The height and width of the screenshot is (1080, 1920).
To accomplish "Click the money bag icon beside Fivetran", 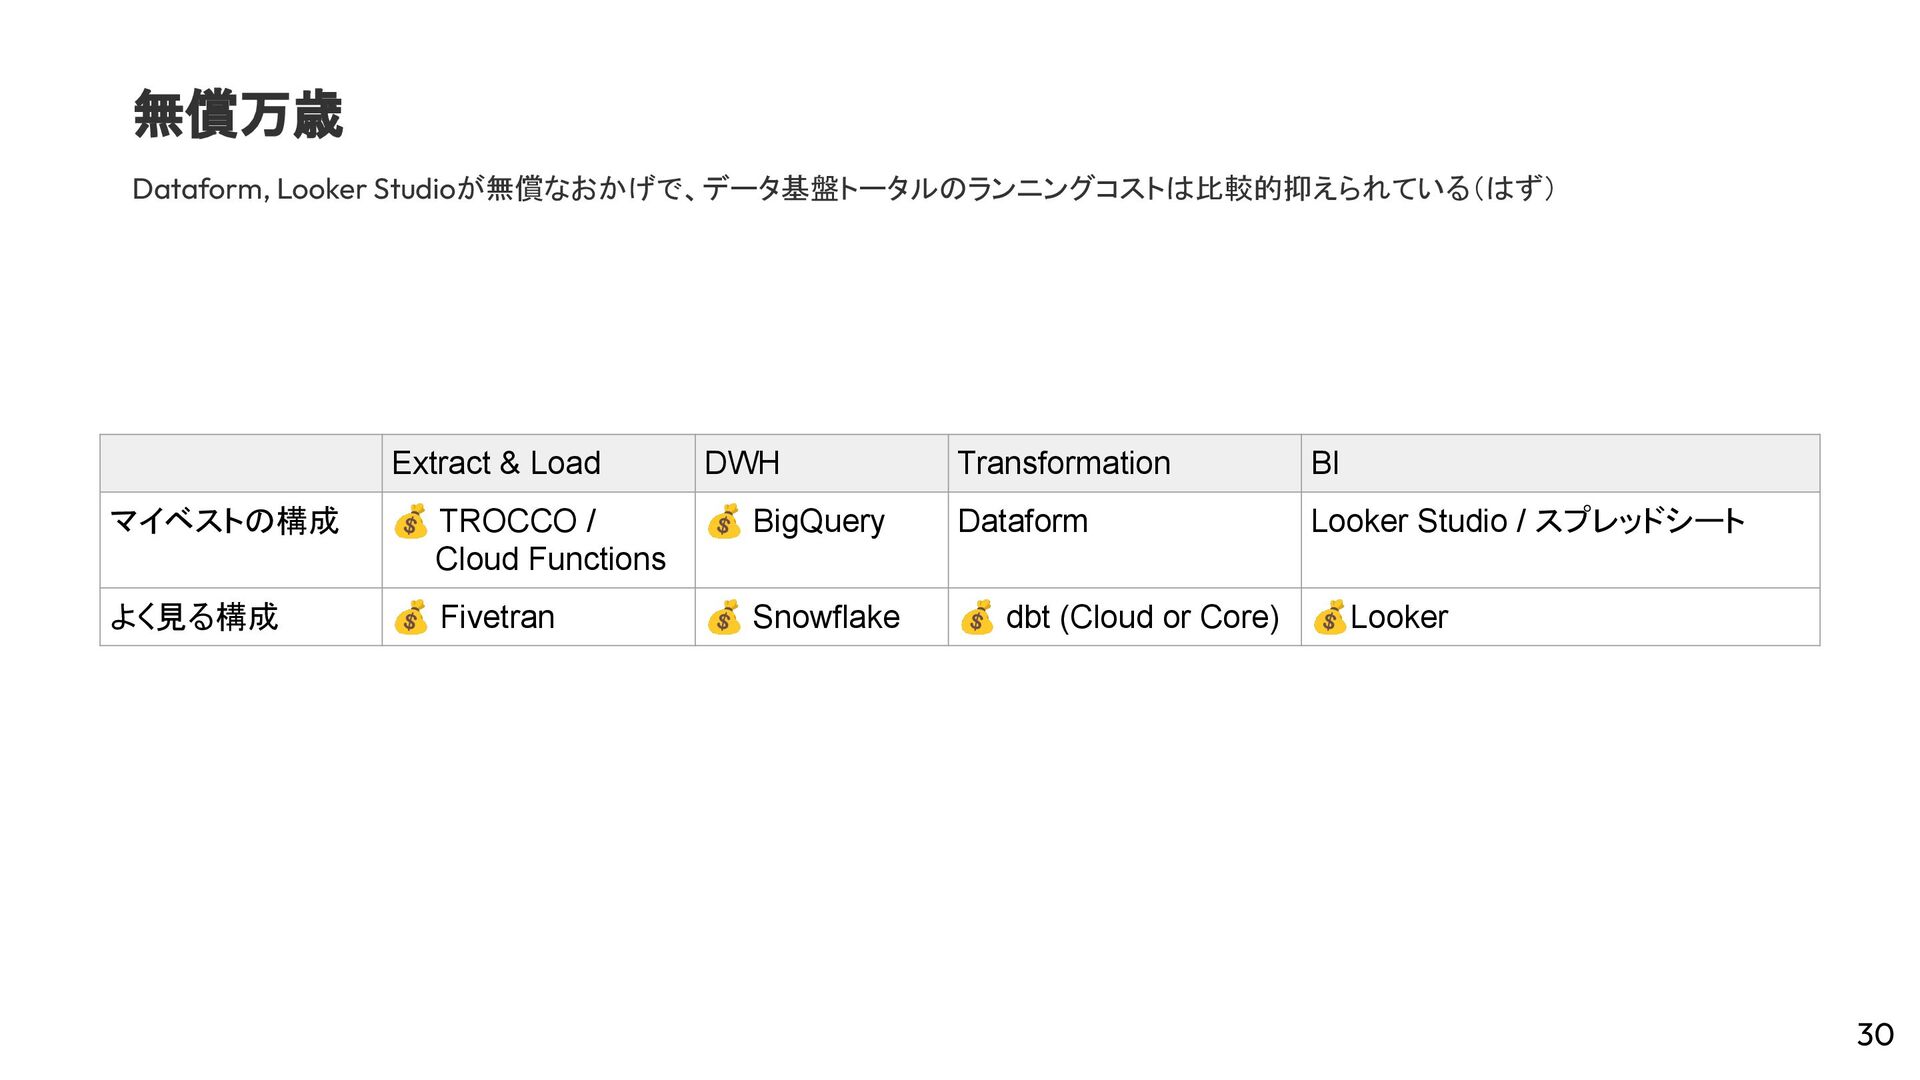I will coord(410,617).
